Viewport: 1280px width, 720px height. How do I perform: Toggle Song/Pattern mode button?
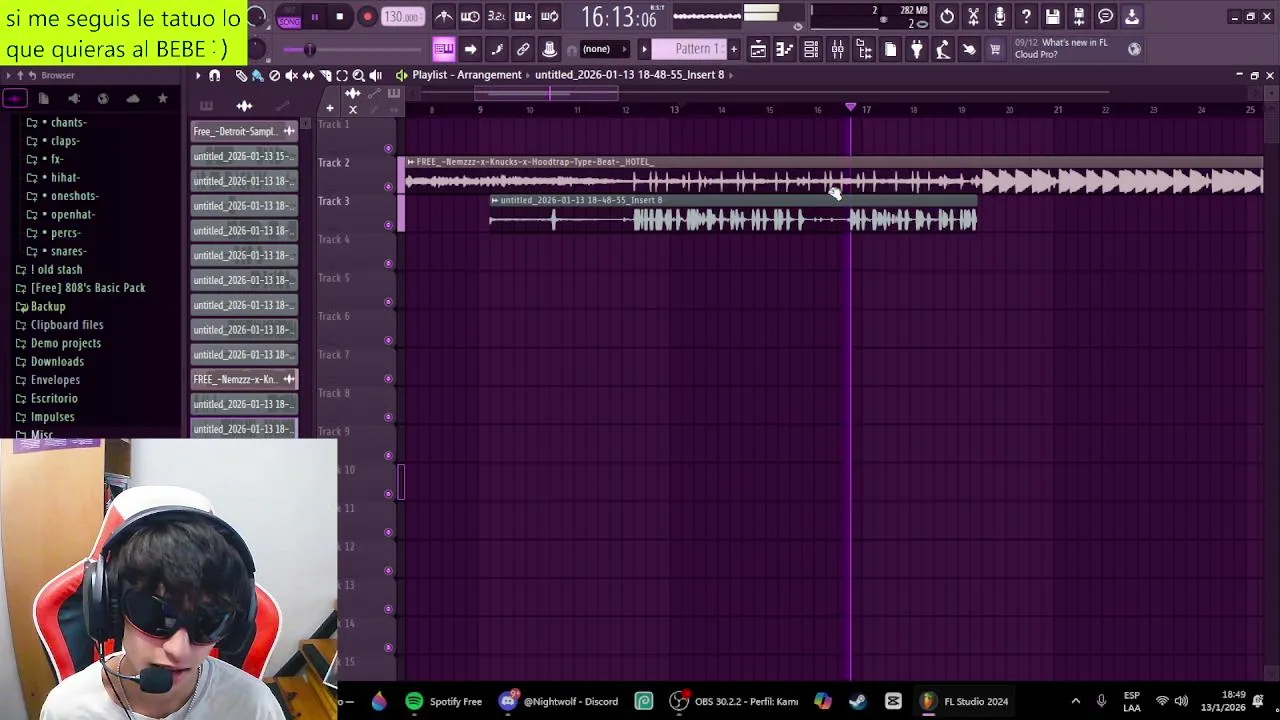point(289,17)
